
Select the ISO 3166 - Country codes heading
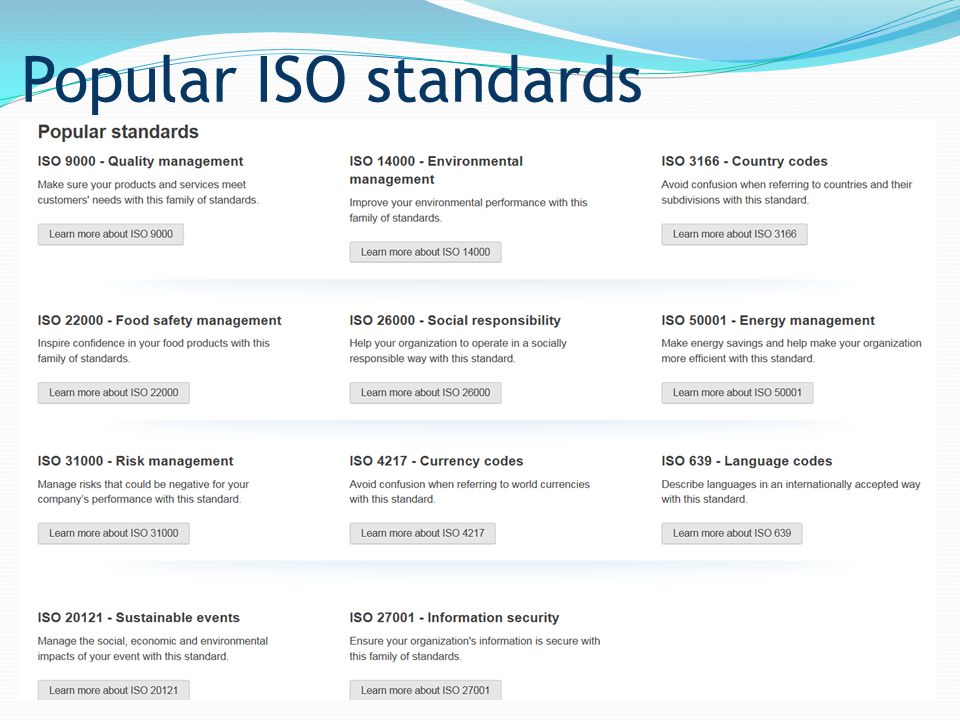[744, 161]
